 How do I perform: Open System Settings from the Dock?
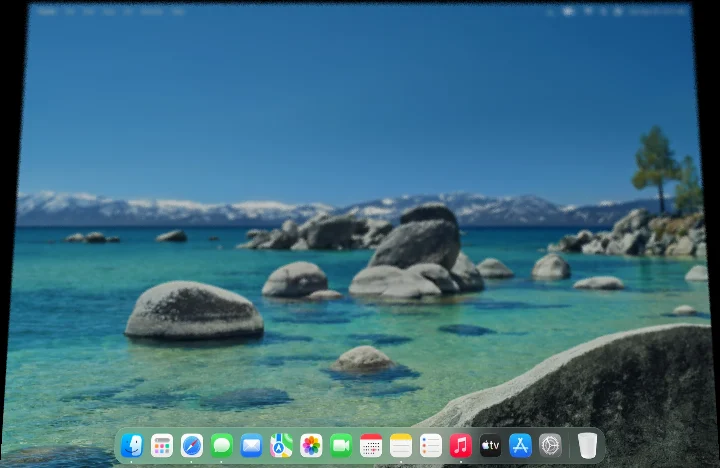click(x=550, y=445)
